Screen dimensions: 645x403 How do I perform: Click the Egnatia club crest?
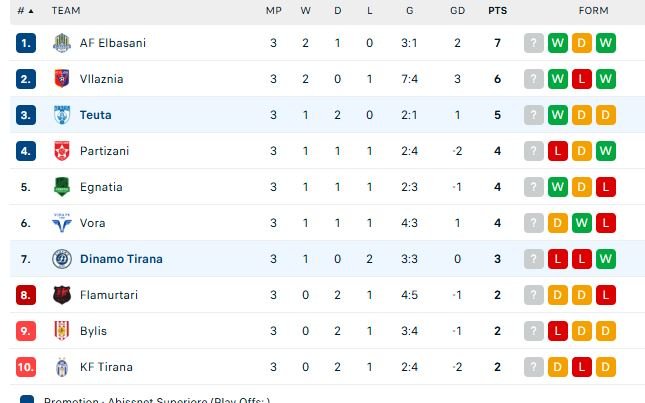click(x=62, y=187)
